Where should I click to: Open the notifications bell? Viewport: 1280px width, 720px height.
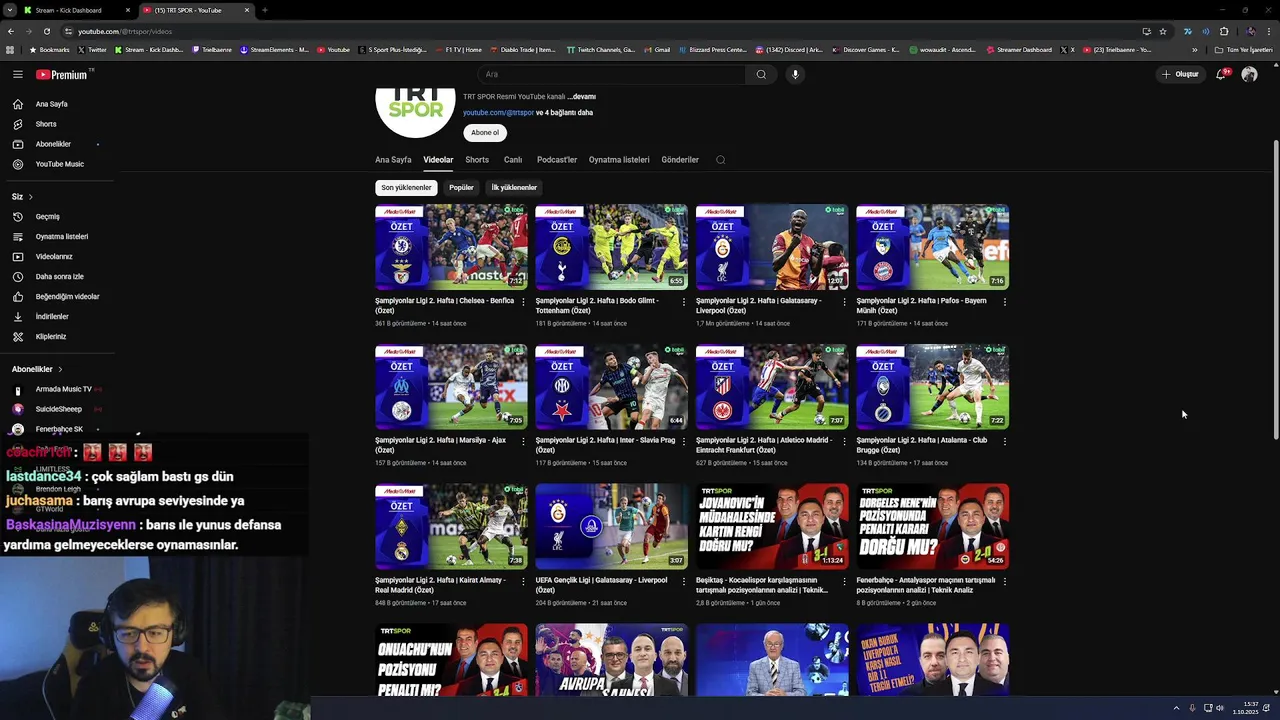click(x=1221, y=74)
